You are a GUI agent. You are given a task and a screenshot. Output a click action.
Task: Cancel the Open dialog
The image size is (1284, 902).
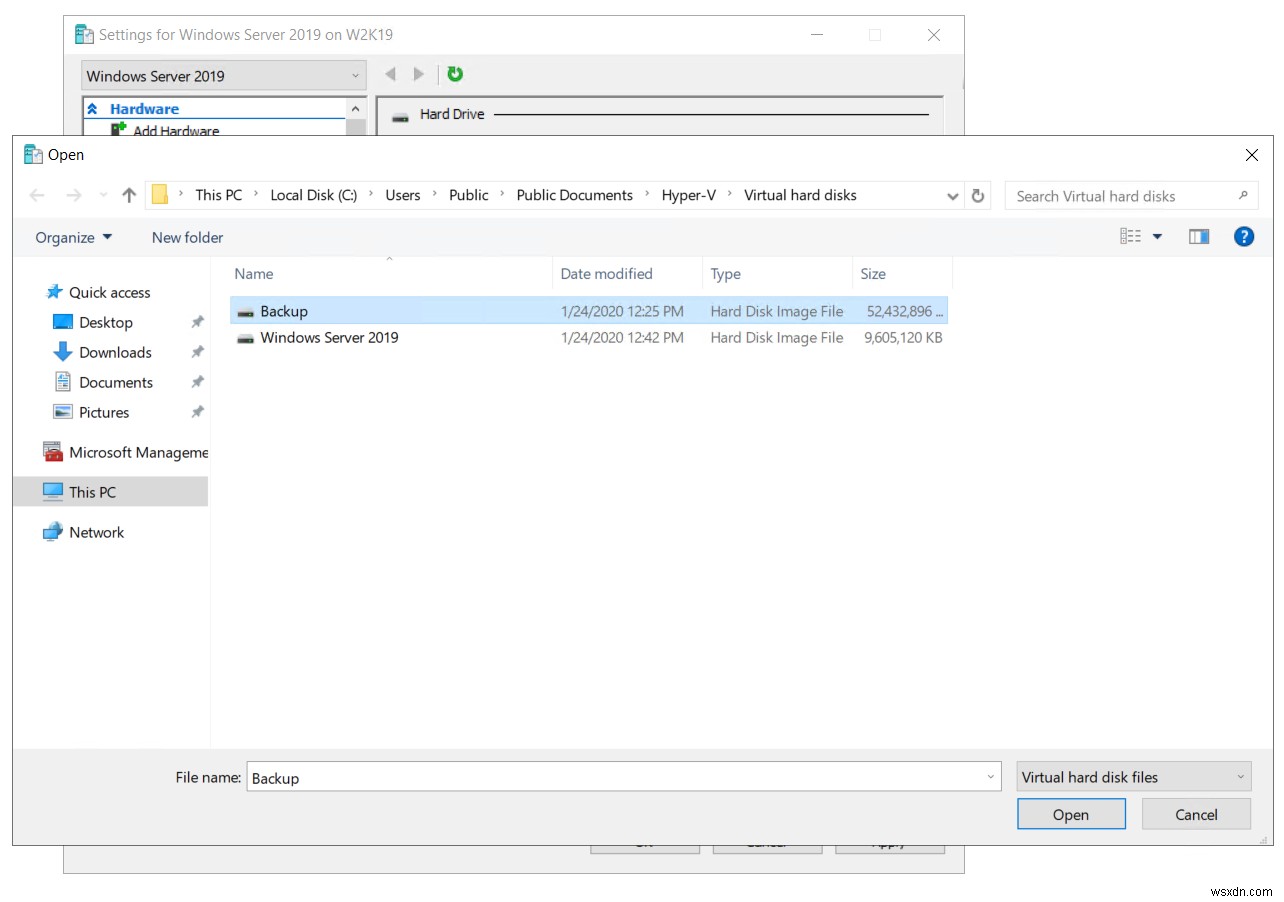click(1195, 813)
